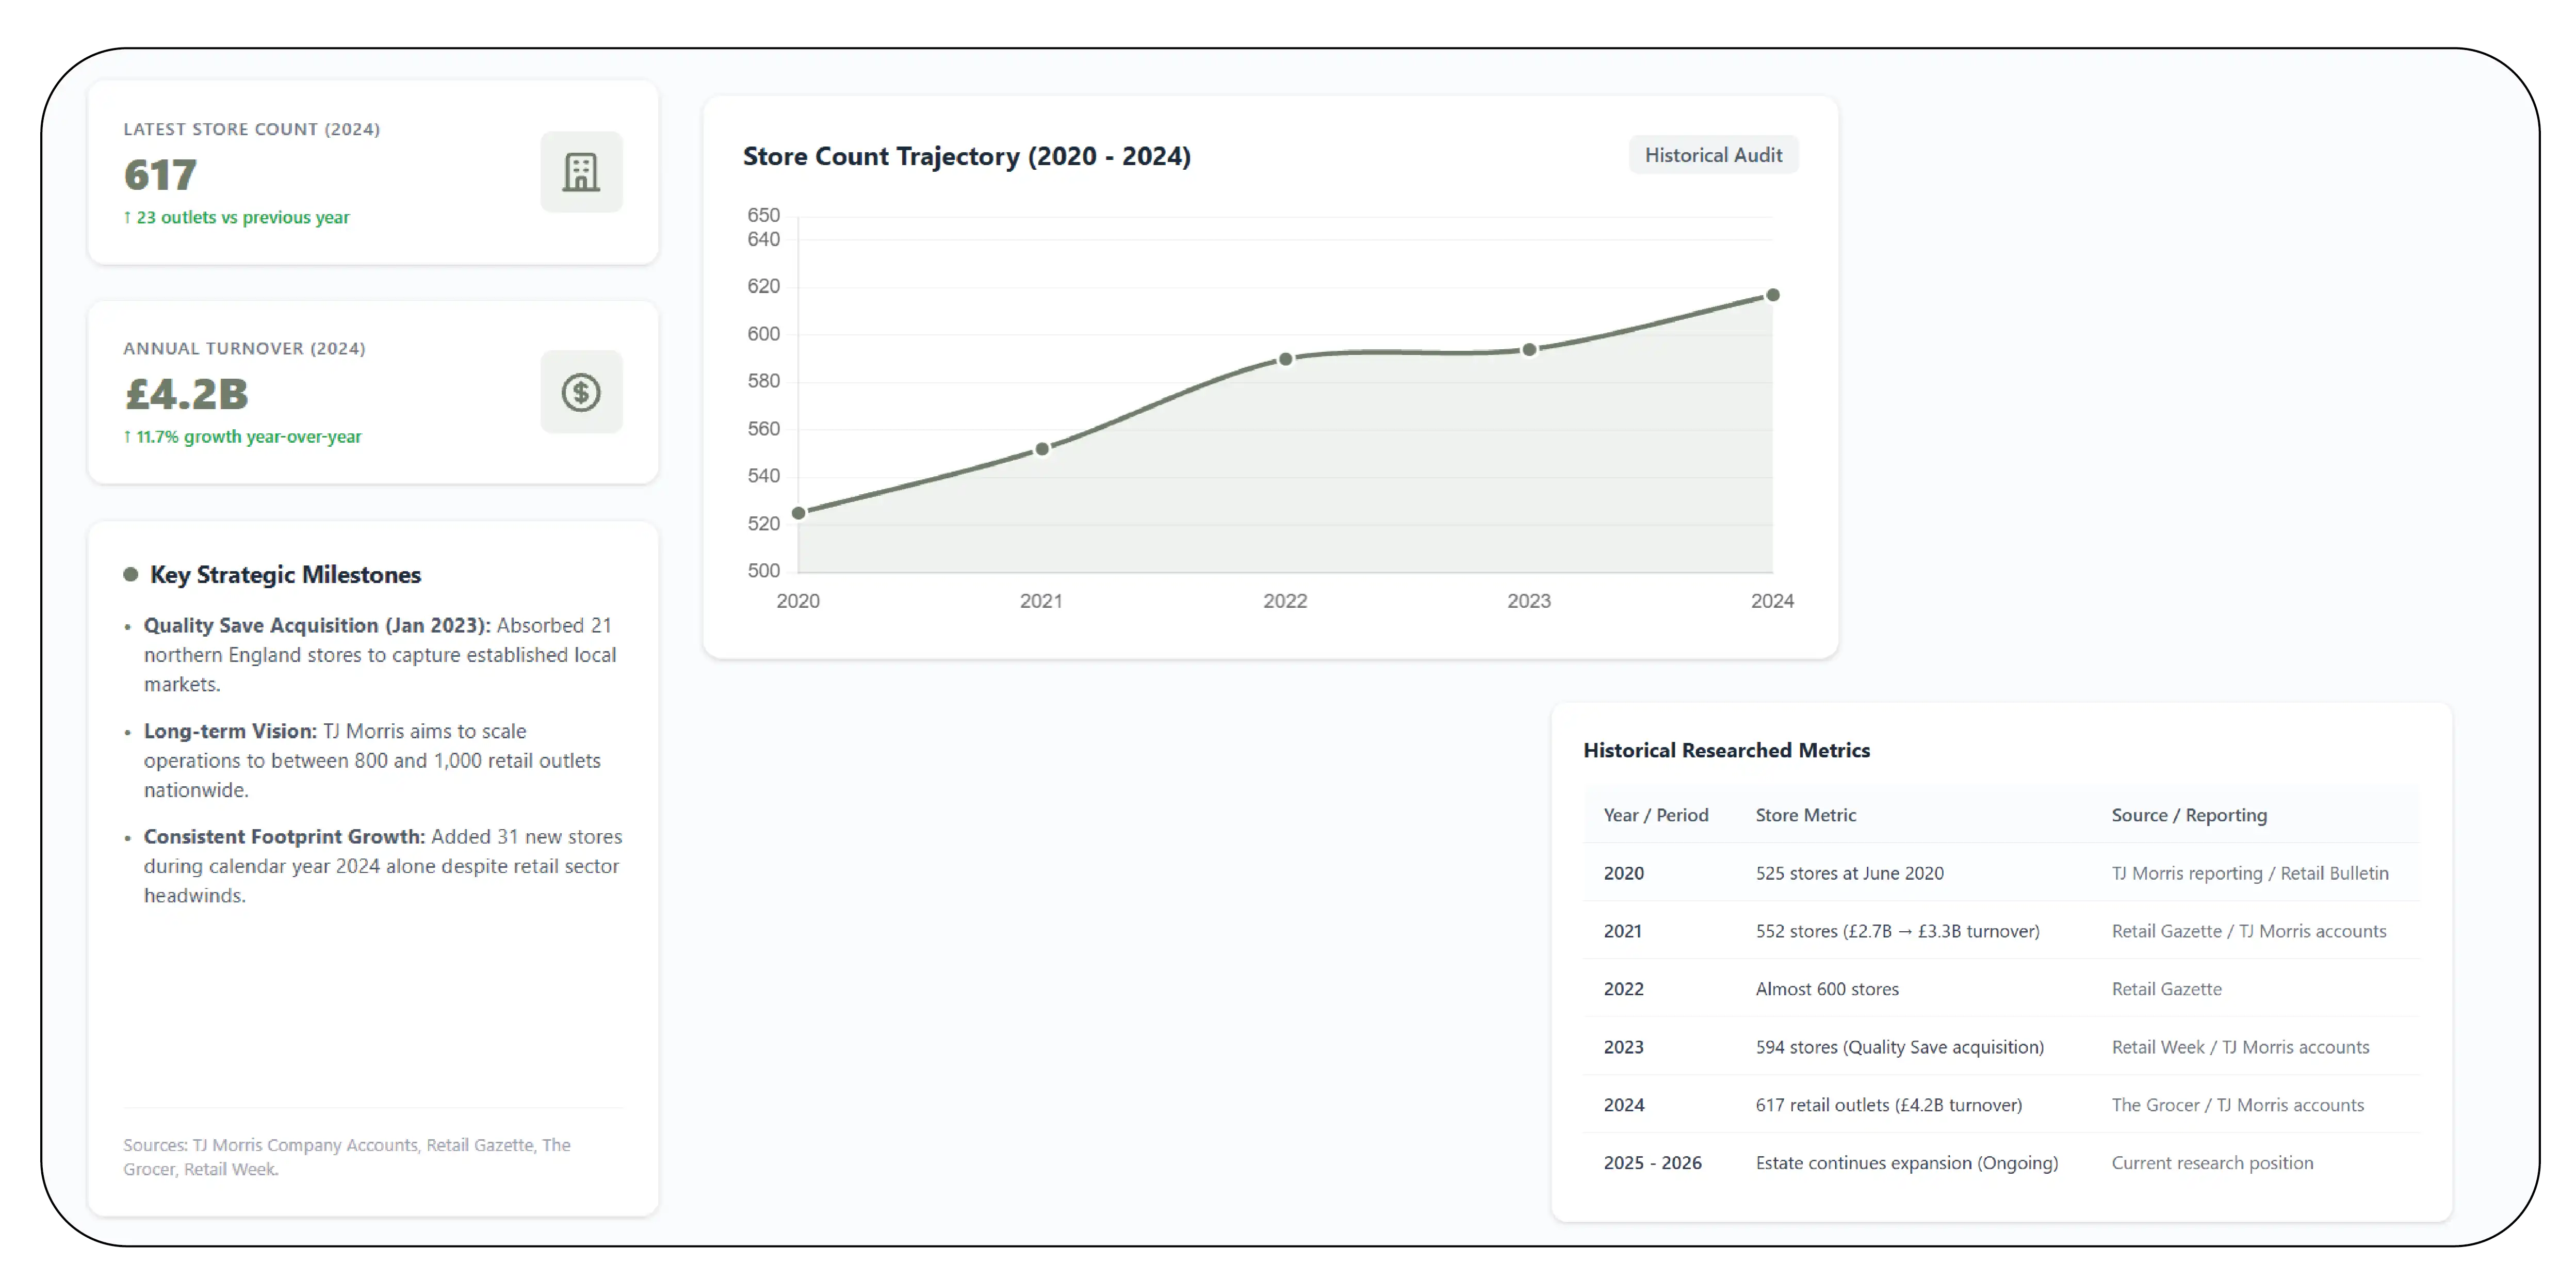Image resolution: width=2576 pixels, height=1279 pixels.
Task: Click 'Retail Week / TJ Morris accounts' cell
Action: pos(2240,1047)
